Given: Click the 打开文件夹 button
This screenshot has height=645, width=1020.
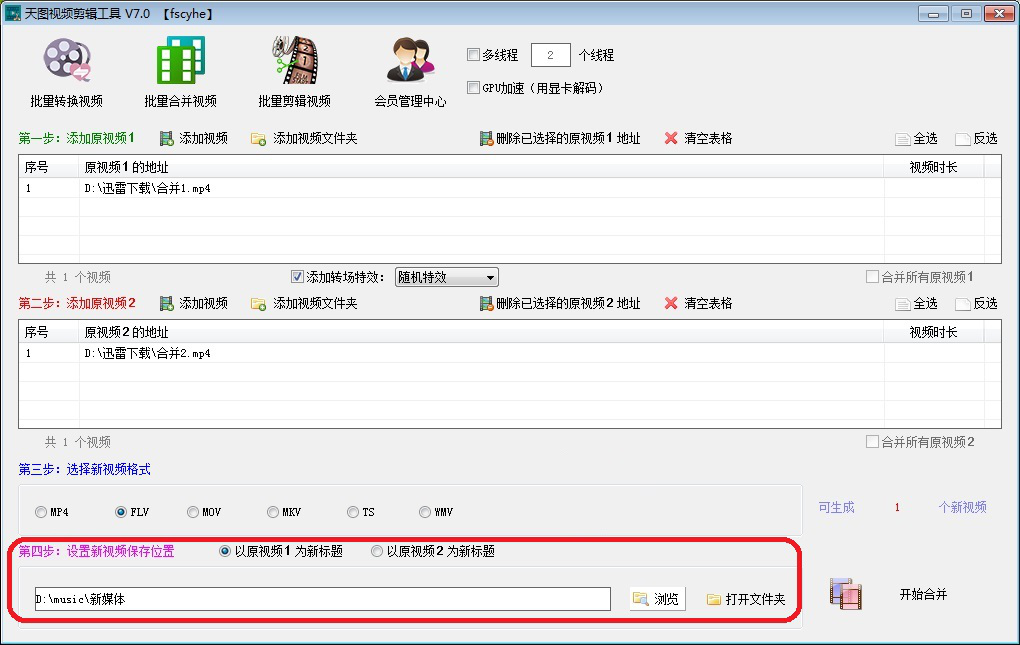Looking at the screenshot, I should point(746,599).
